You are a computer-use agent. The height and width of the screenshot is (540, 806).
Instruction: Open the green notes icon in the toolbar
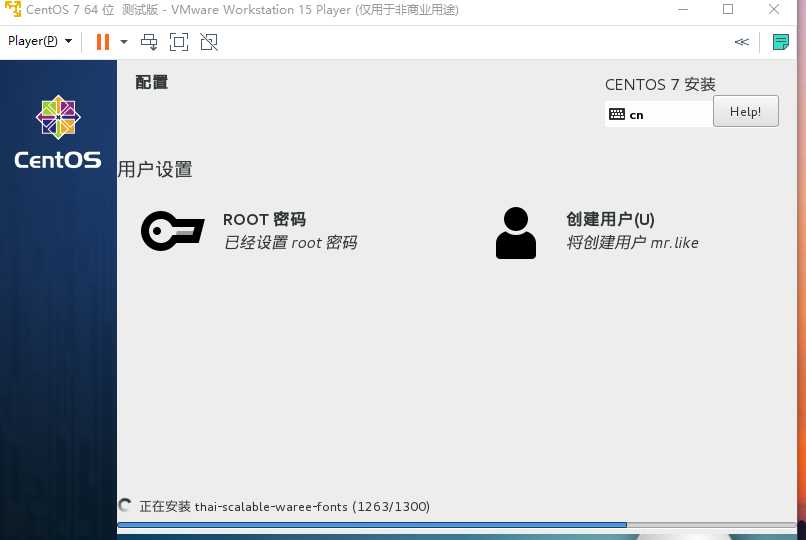point(780,42)
